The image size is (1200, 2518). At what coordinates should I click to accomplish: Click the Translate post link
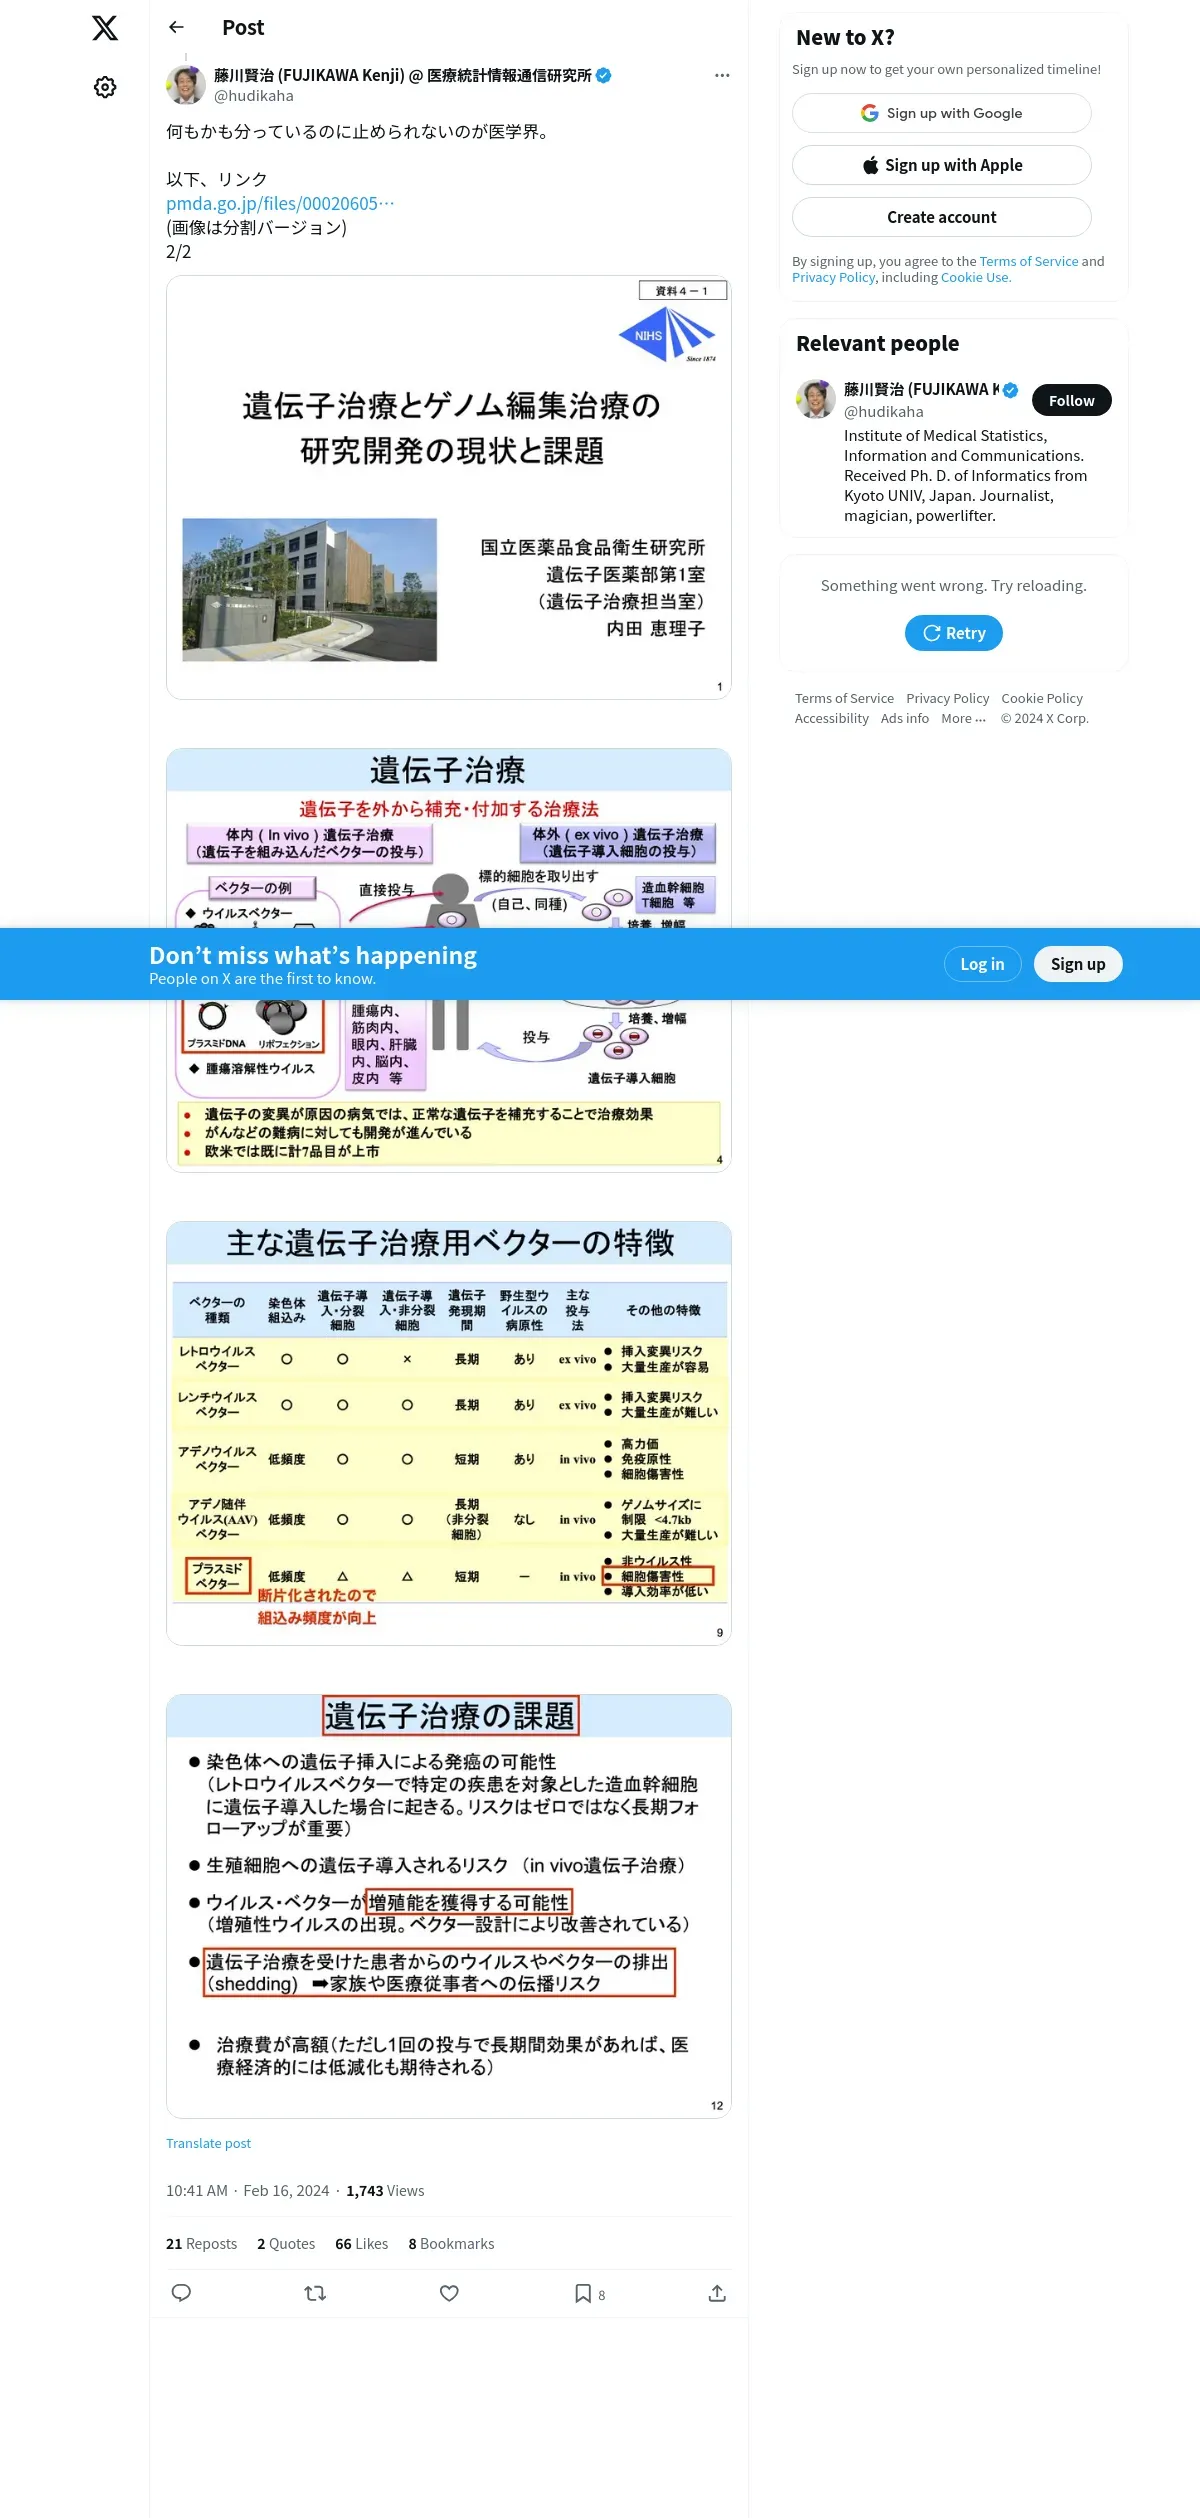click(208, 2144)
